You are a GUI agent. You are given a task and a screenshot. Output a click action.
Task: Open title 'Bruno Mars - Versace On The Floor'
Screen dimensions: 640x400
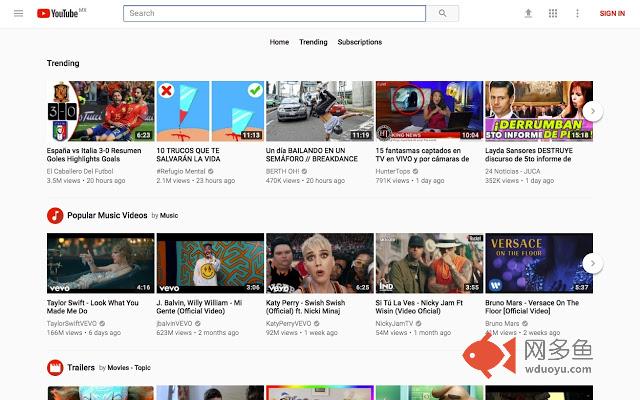pos(532,307)
